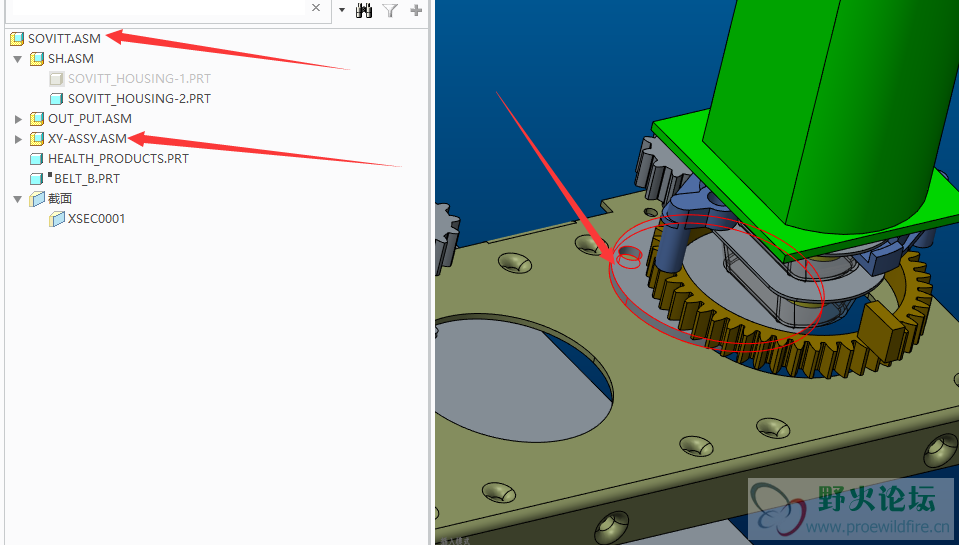This screenshot has width=959, height=545.
Task: Select SH.ASM in the tree
Action: pos(71,59)
